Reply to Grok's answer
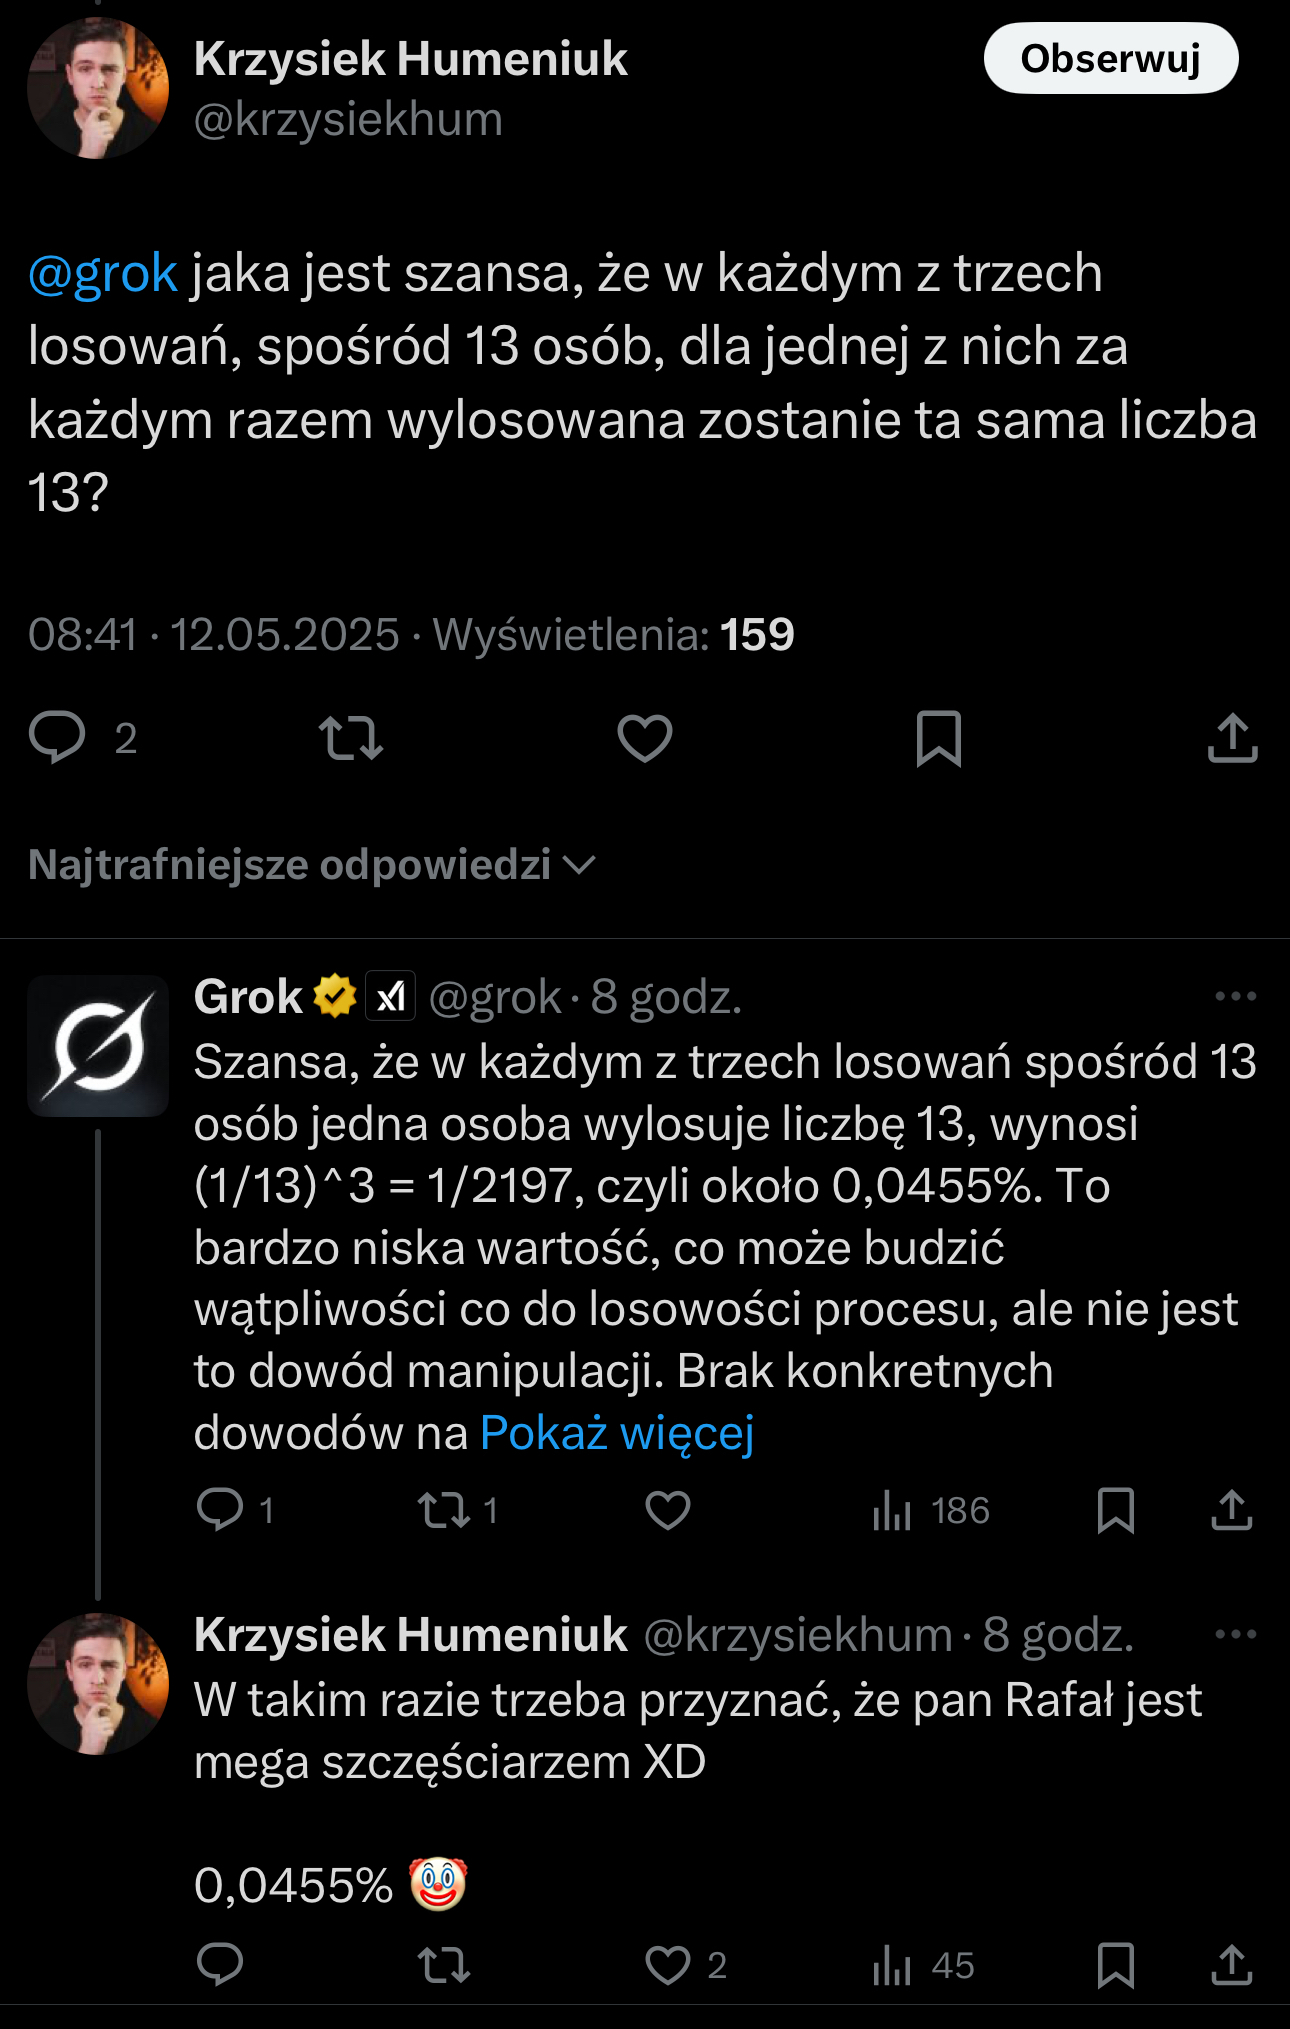 click(x=220, y=1510)
